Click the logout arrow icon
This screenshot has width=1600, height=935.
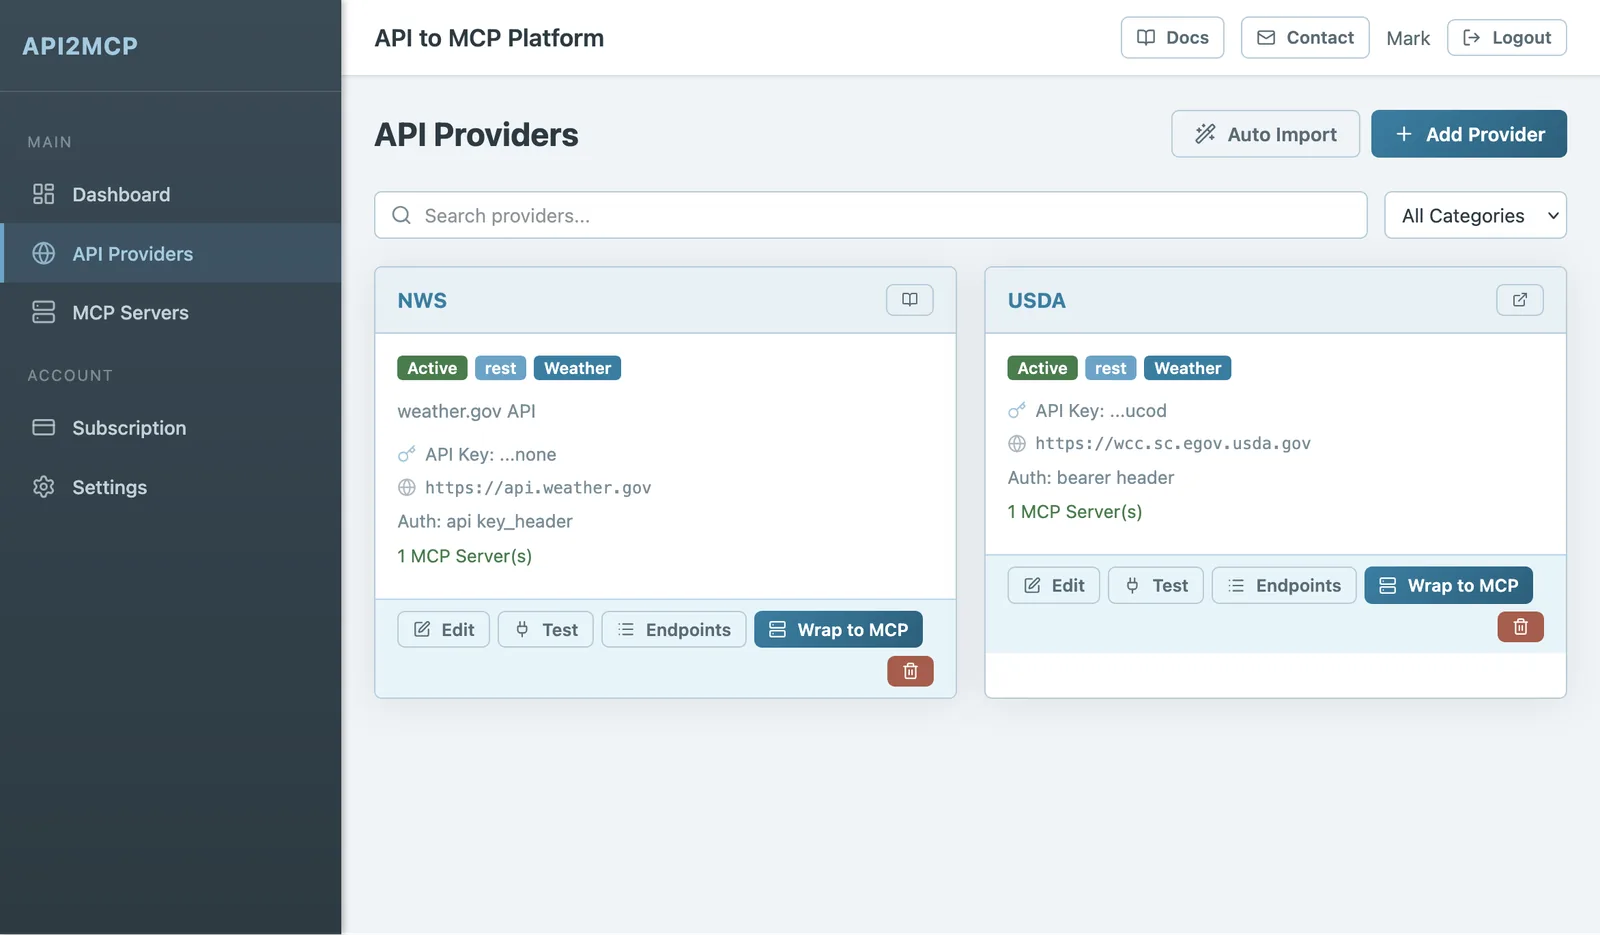(x=1471, y=37)
